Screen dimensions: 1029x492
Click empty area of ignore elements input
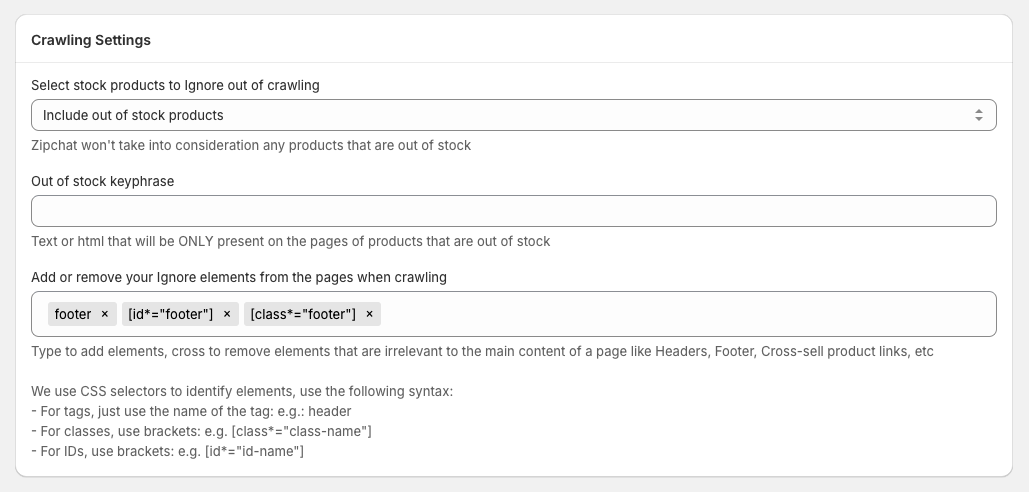[680, 314]
